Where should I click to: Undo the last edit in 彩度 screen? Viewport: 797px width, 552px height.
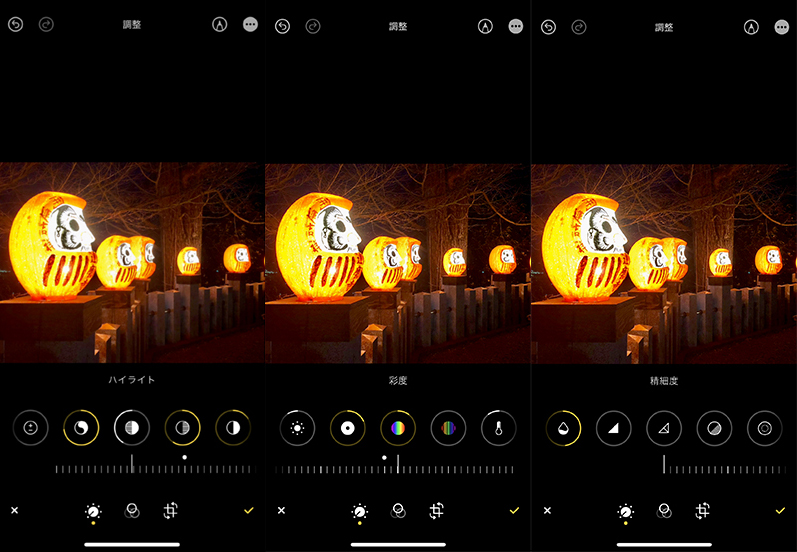(x=282, y=26)
